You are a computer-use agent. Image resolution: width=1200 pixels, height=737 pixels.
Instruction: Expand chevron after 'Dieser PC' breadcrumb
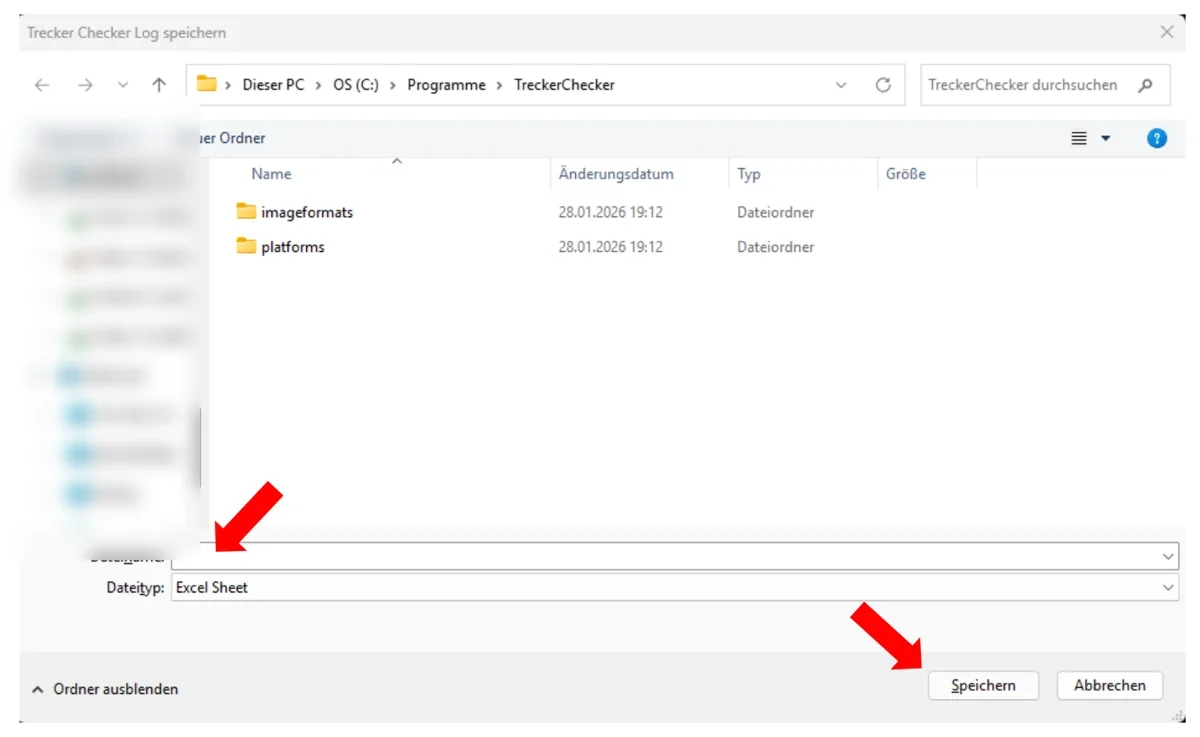319,85
